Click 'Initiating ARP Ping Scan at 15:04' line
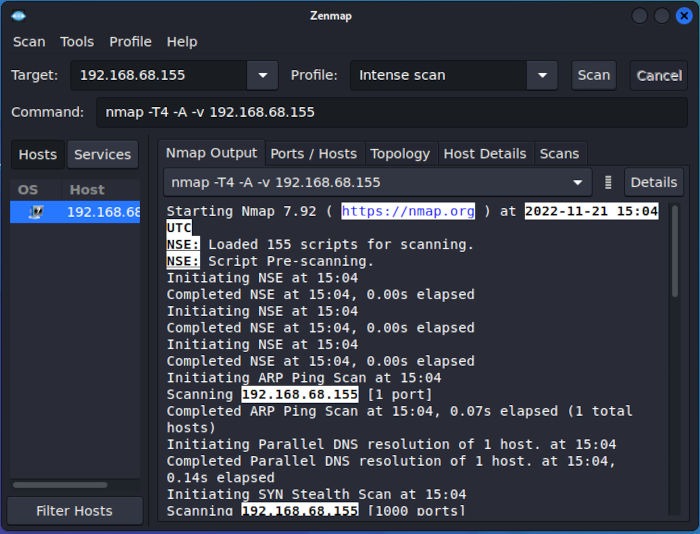Screen dimensions: 700x534 304,378
